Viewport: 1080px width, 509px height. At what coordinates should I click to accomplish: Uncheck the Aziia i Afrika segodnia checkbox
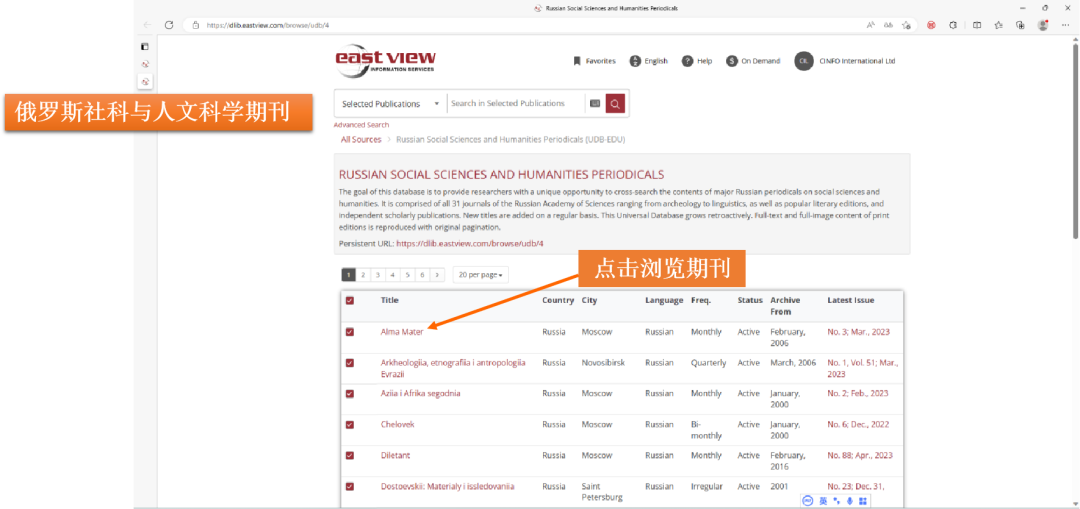point(350,393)
